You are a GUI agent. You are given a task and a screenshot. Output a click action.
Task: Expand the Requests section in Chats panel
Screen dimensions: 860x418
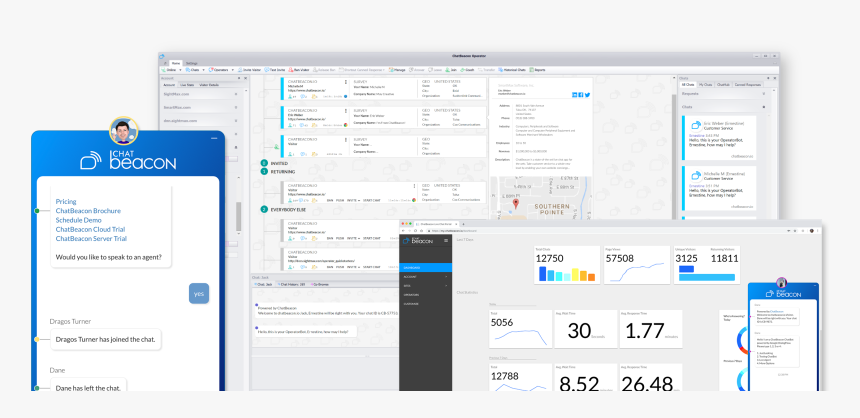(763, 93)
